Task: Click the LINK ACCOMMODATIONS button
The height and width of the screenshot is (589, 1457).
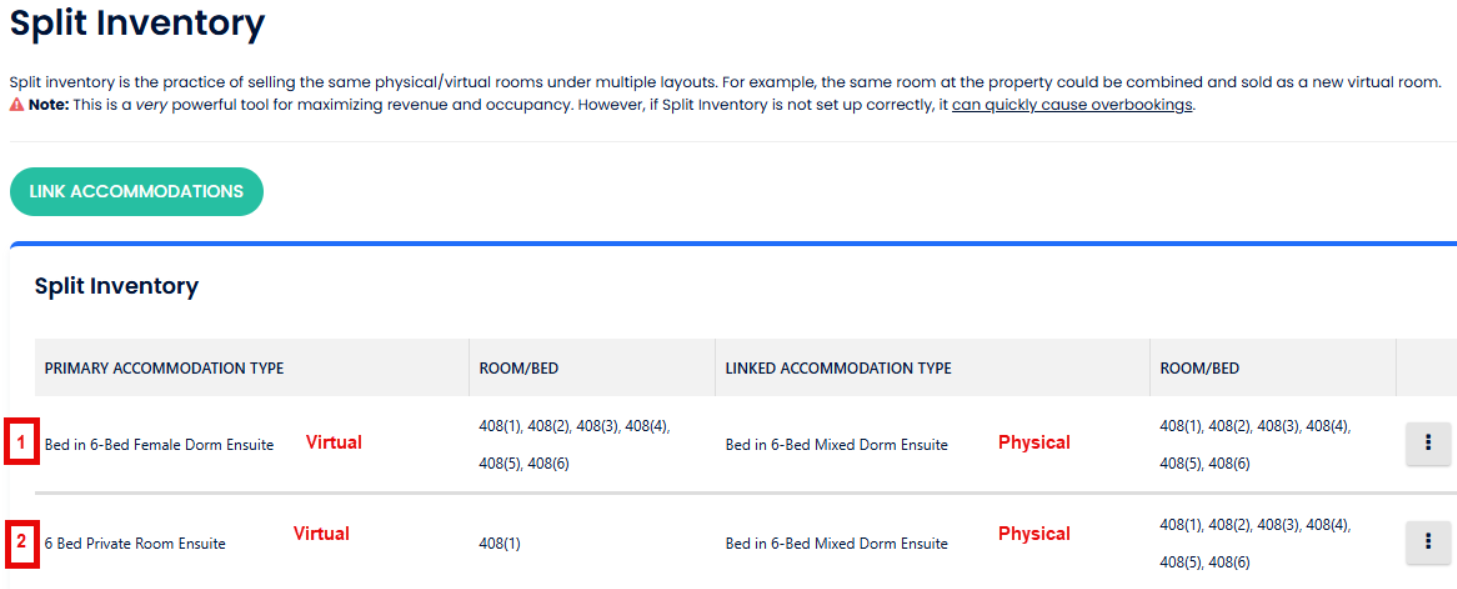Action: pyautogui.click(x=136, y=192)
